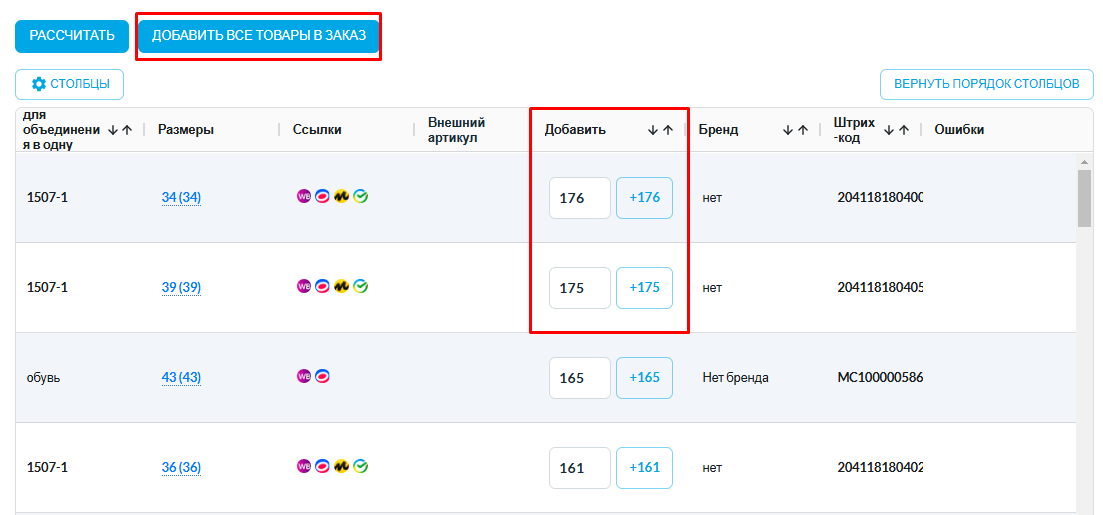
Task: Sort Бренд column ascending with the up arrow
Action: [x=802, y=130]
